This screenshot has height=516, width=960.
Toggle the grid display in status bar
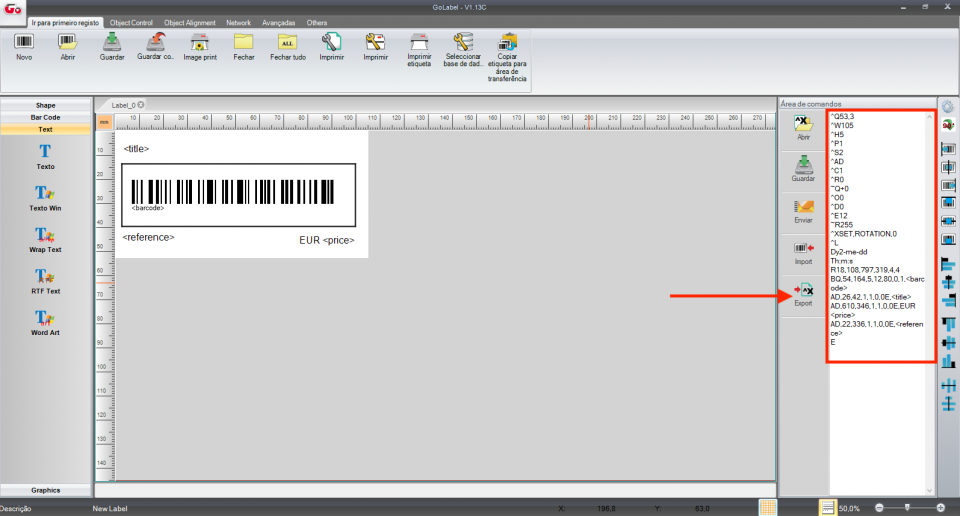[x=767, y=508]
